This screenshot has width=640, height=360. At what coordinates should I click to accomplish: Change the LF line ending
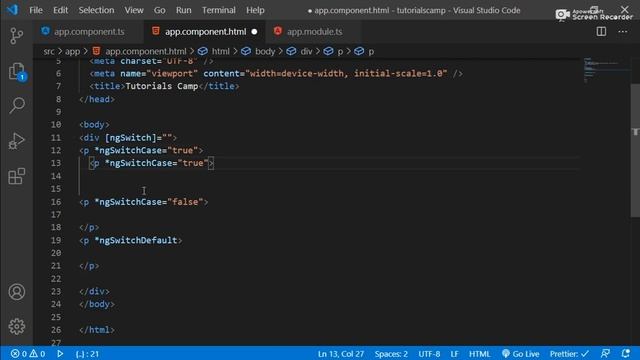(454, 353)
